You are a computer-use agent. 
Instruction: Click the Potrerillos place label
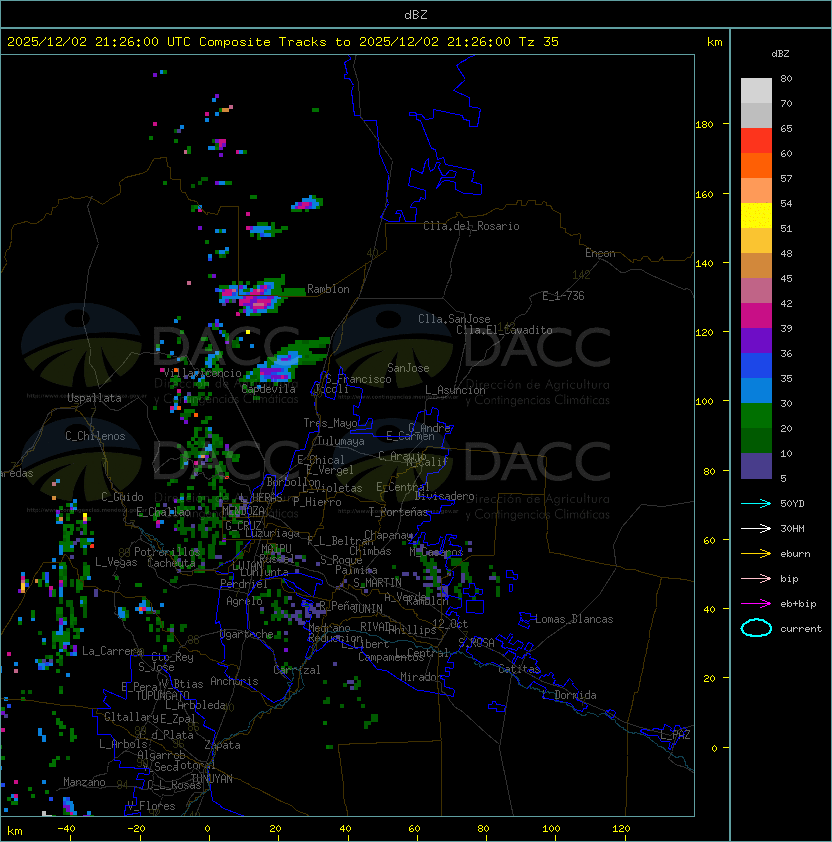(167, 551)
